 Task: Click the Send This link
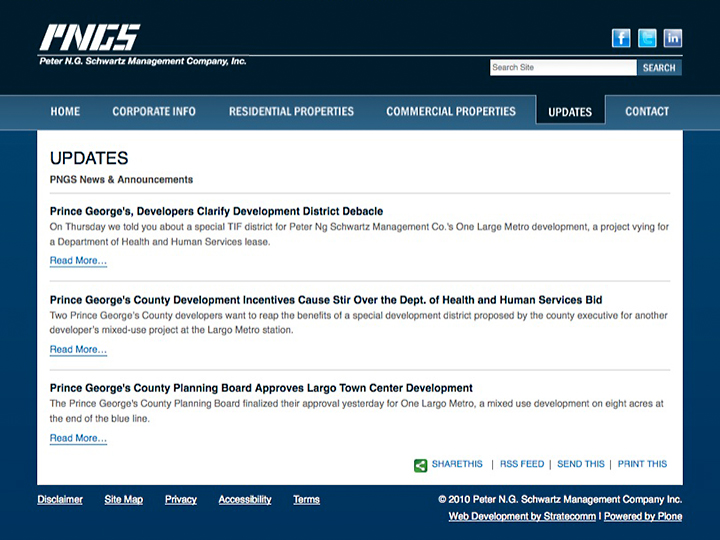[x=581, y=464]
